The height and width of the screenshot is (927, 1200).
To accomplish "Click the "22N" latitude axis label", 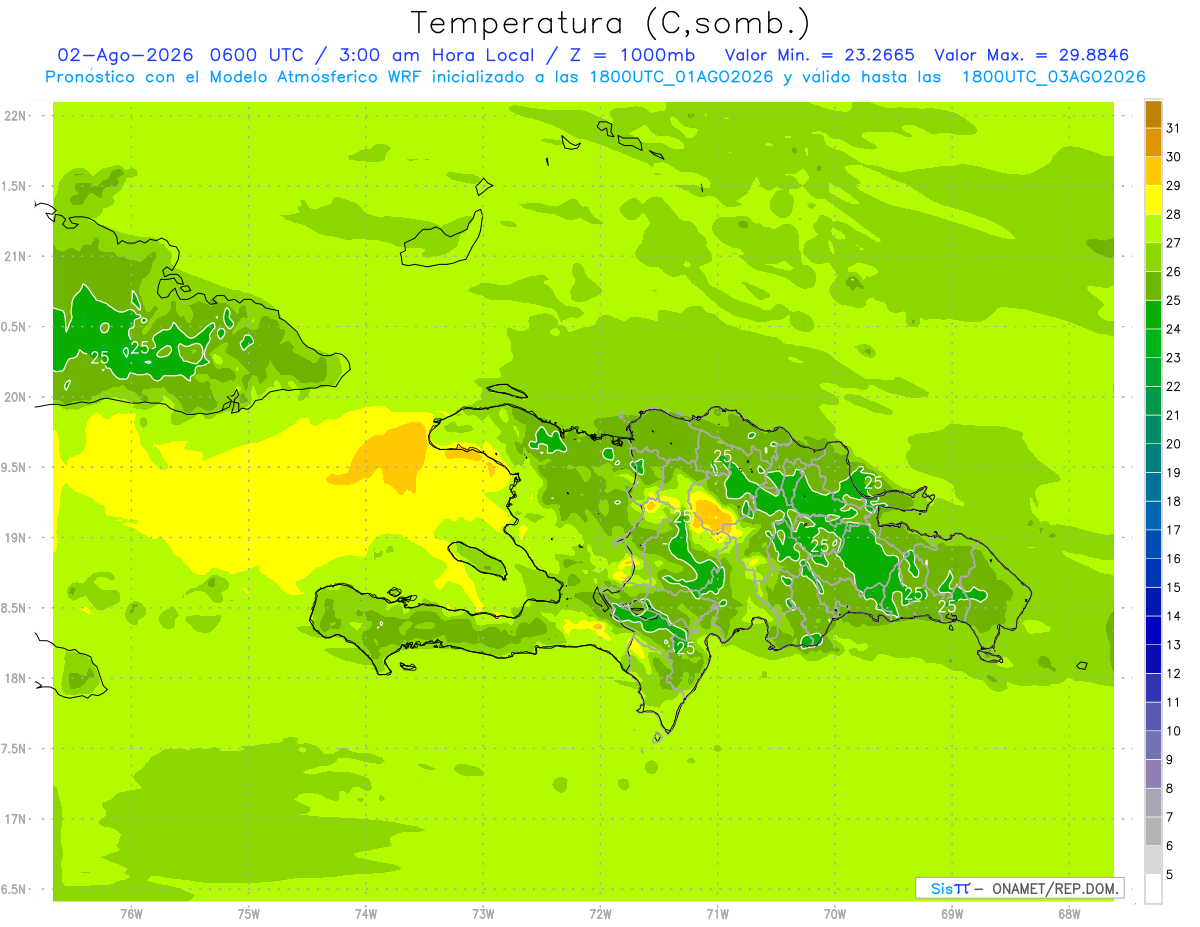I will (14, 115).
